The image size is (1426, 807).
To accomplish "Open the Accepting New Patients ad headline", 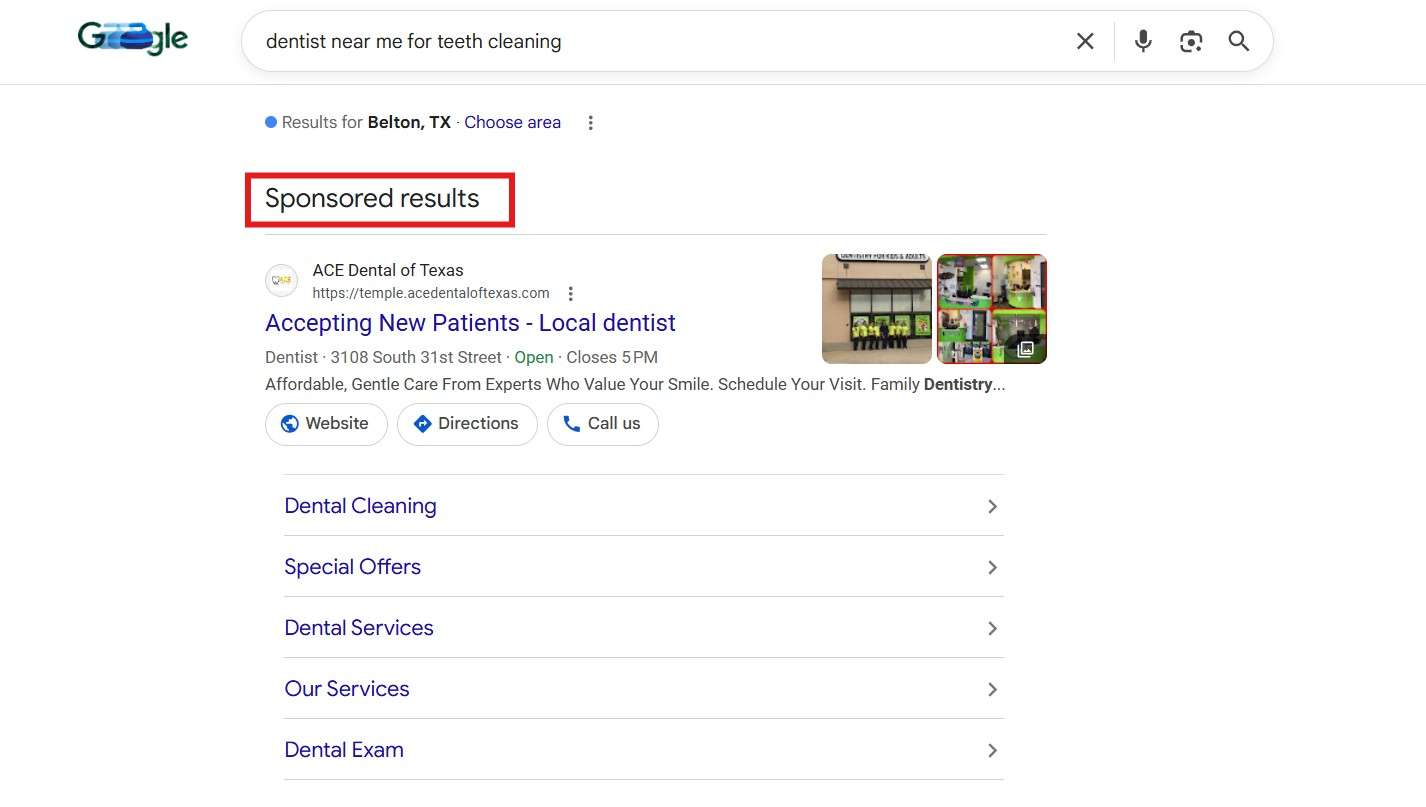I will pyautogui.click(x=470, y=322).
